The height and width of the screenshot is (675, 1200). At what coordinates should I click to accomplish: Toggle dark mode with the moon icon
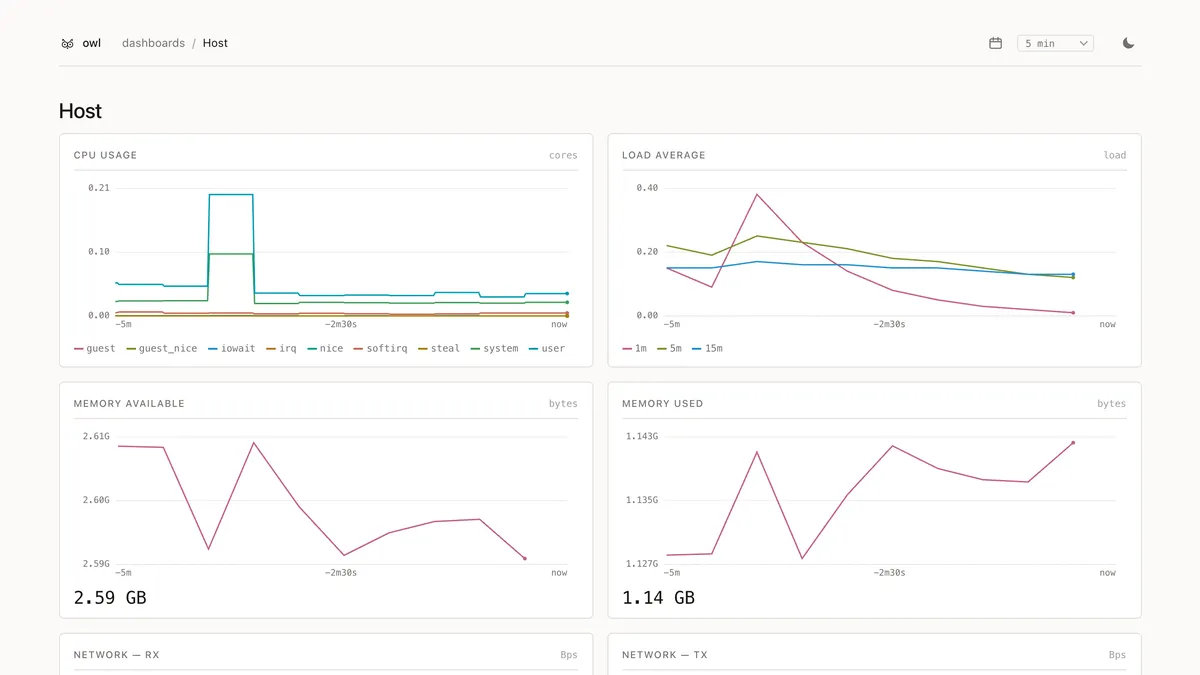coord(1128,43)
